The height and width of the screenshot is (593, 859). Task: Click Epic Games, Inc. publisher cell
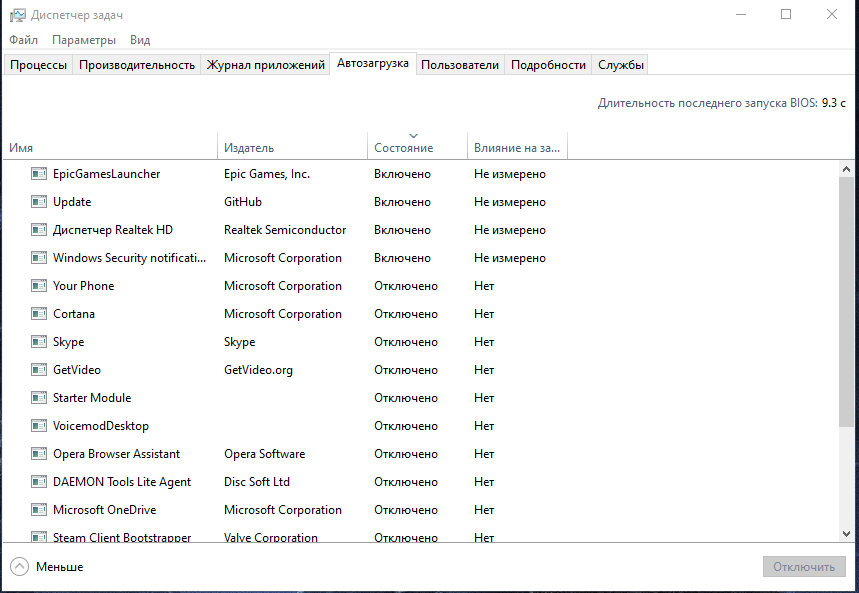[x=267, y=174]
